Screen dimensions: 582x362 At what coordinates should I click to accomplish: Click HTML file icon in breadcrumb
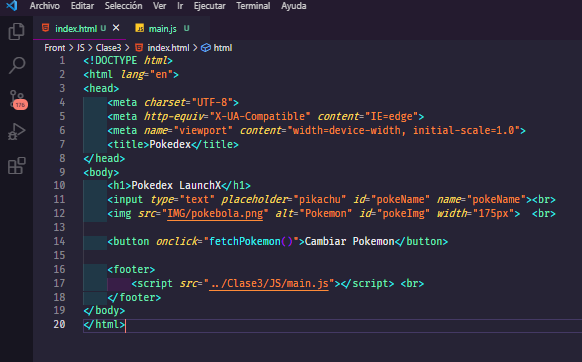coord(139,48)
